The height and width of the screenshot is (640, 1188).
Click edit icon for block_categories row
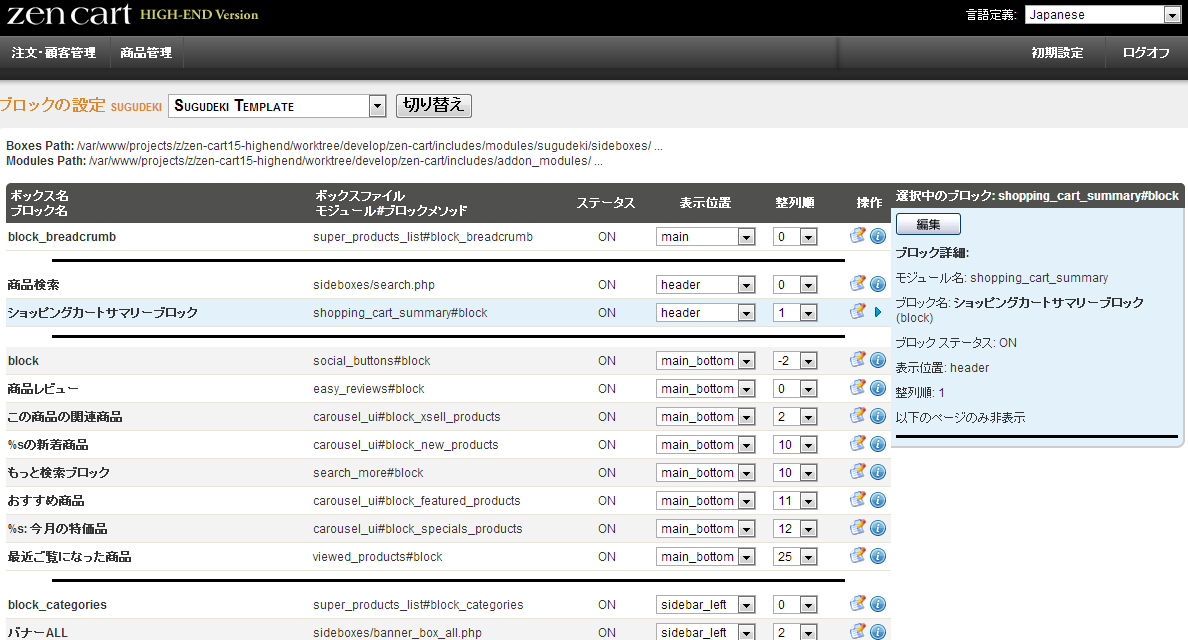tap(857, 604)
